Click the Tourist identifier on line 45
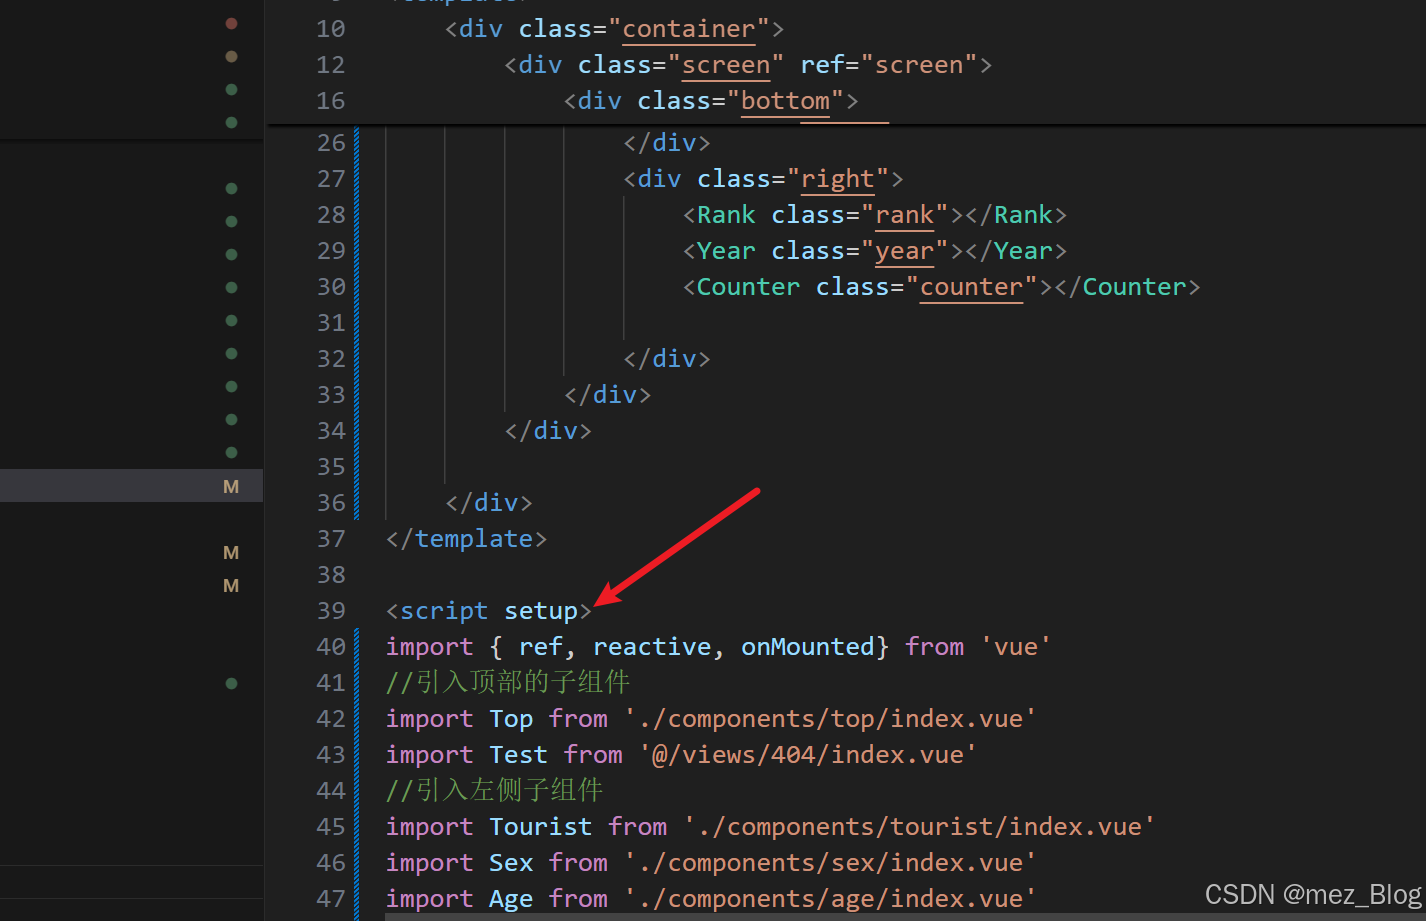Screen dimensions: 1426x921 point(541,827)
